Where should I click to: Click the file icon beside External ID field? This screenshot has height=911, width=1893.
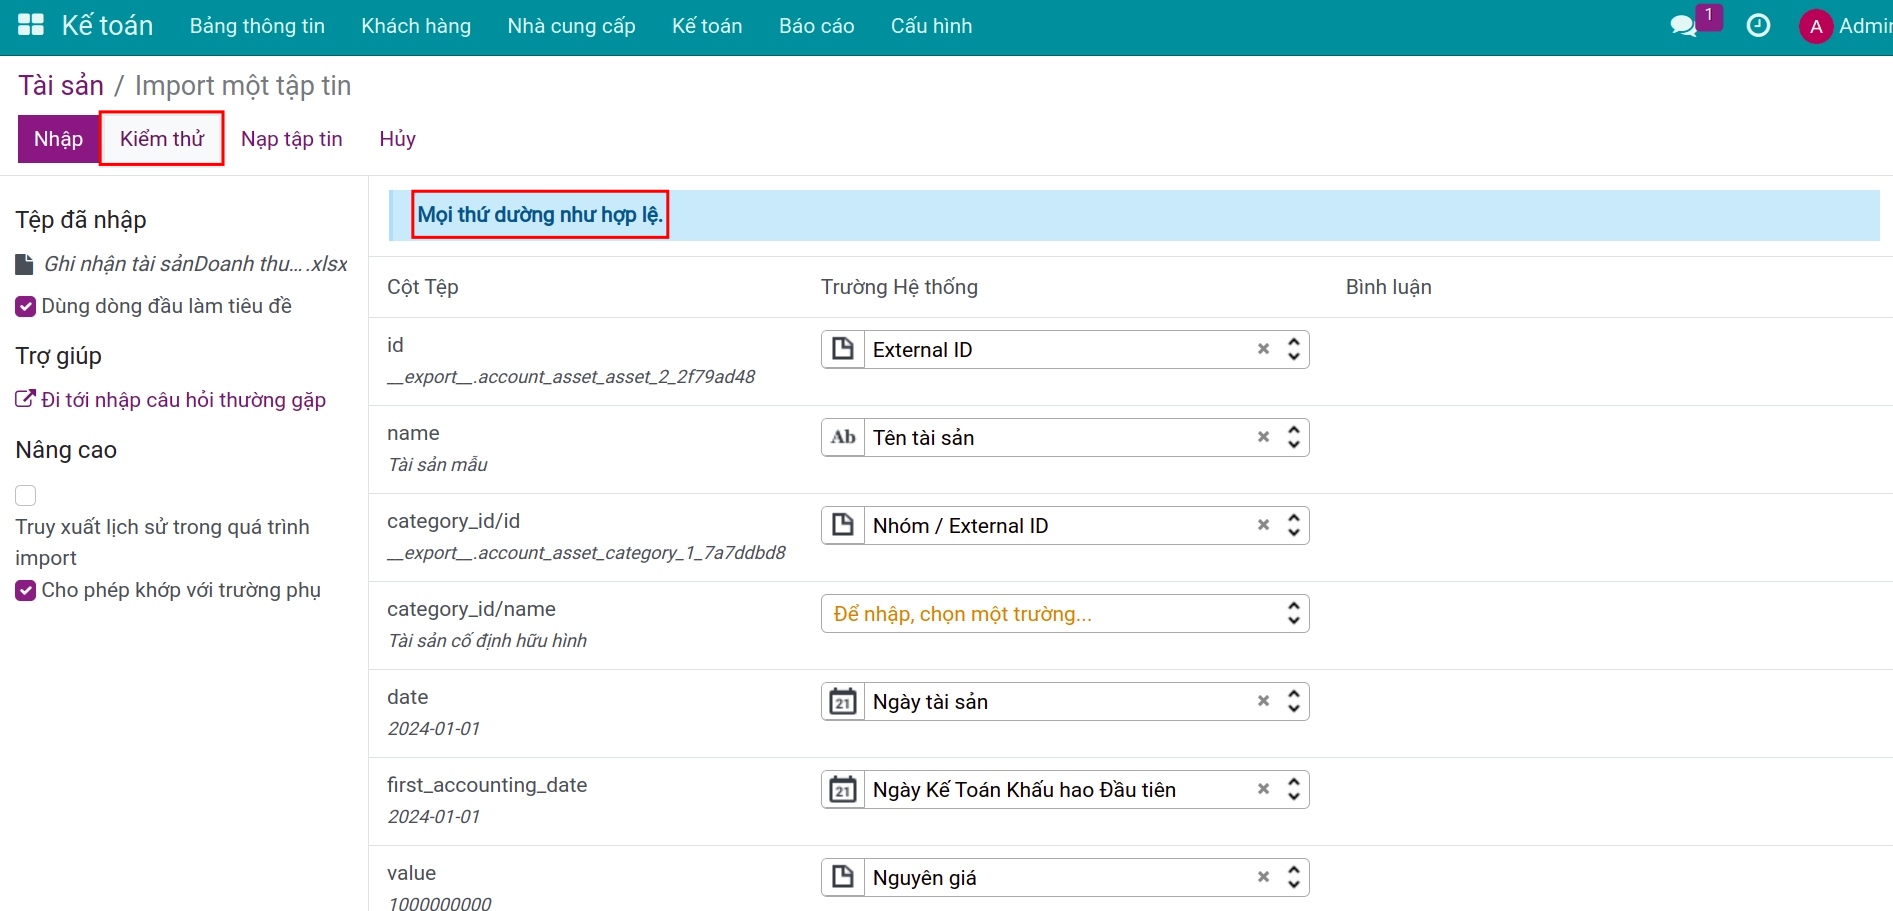[843, 350]
